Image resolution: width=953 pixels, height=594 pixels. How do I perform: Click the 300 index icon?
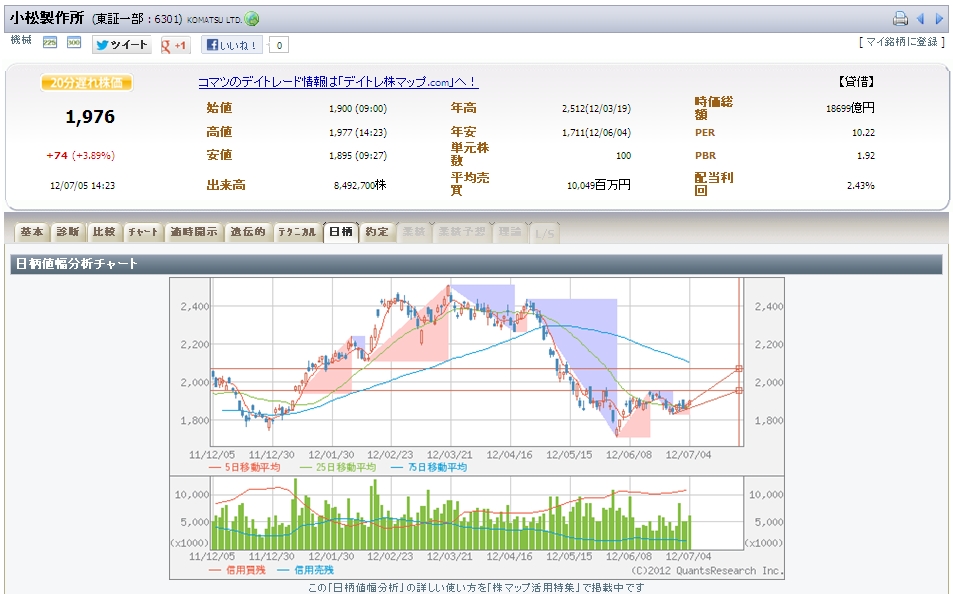click(x=74, y=43)
